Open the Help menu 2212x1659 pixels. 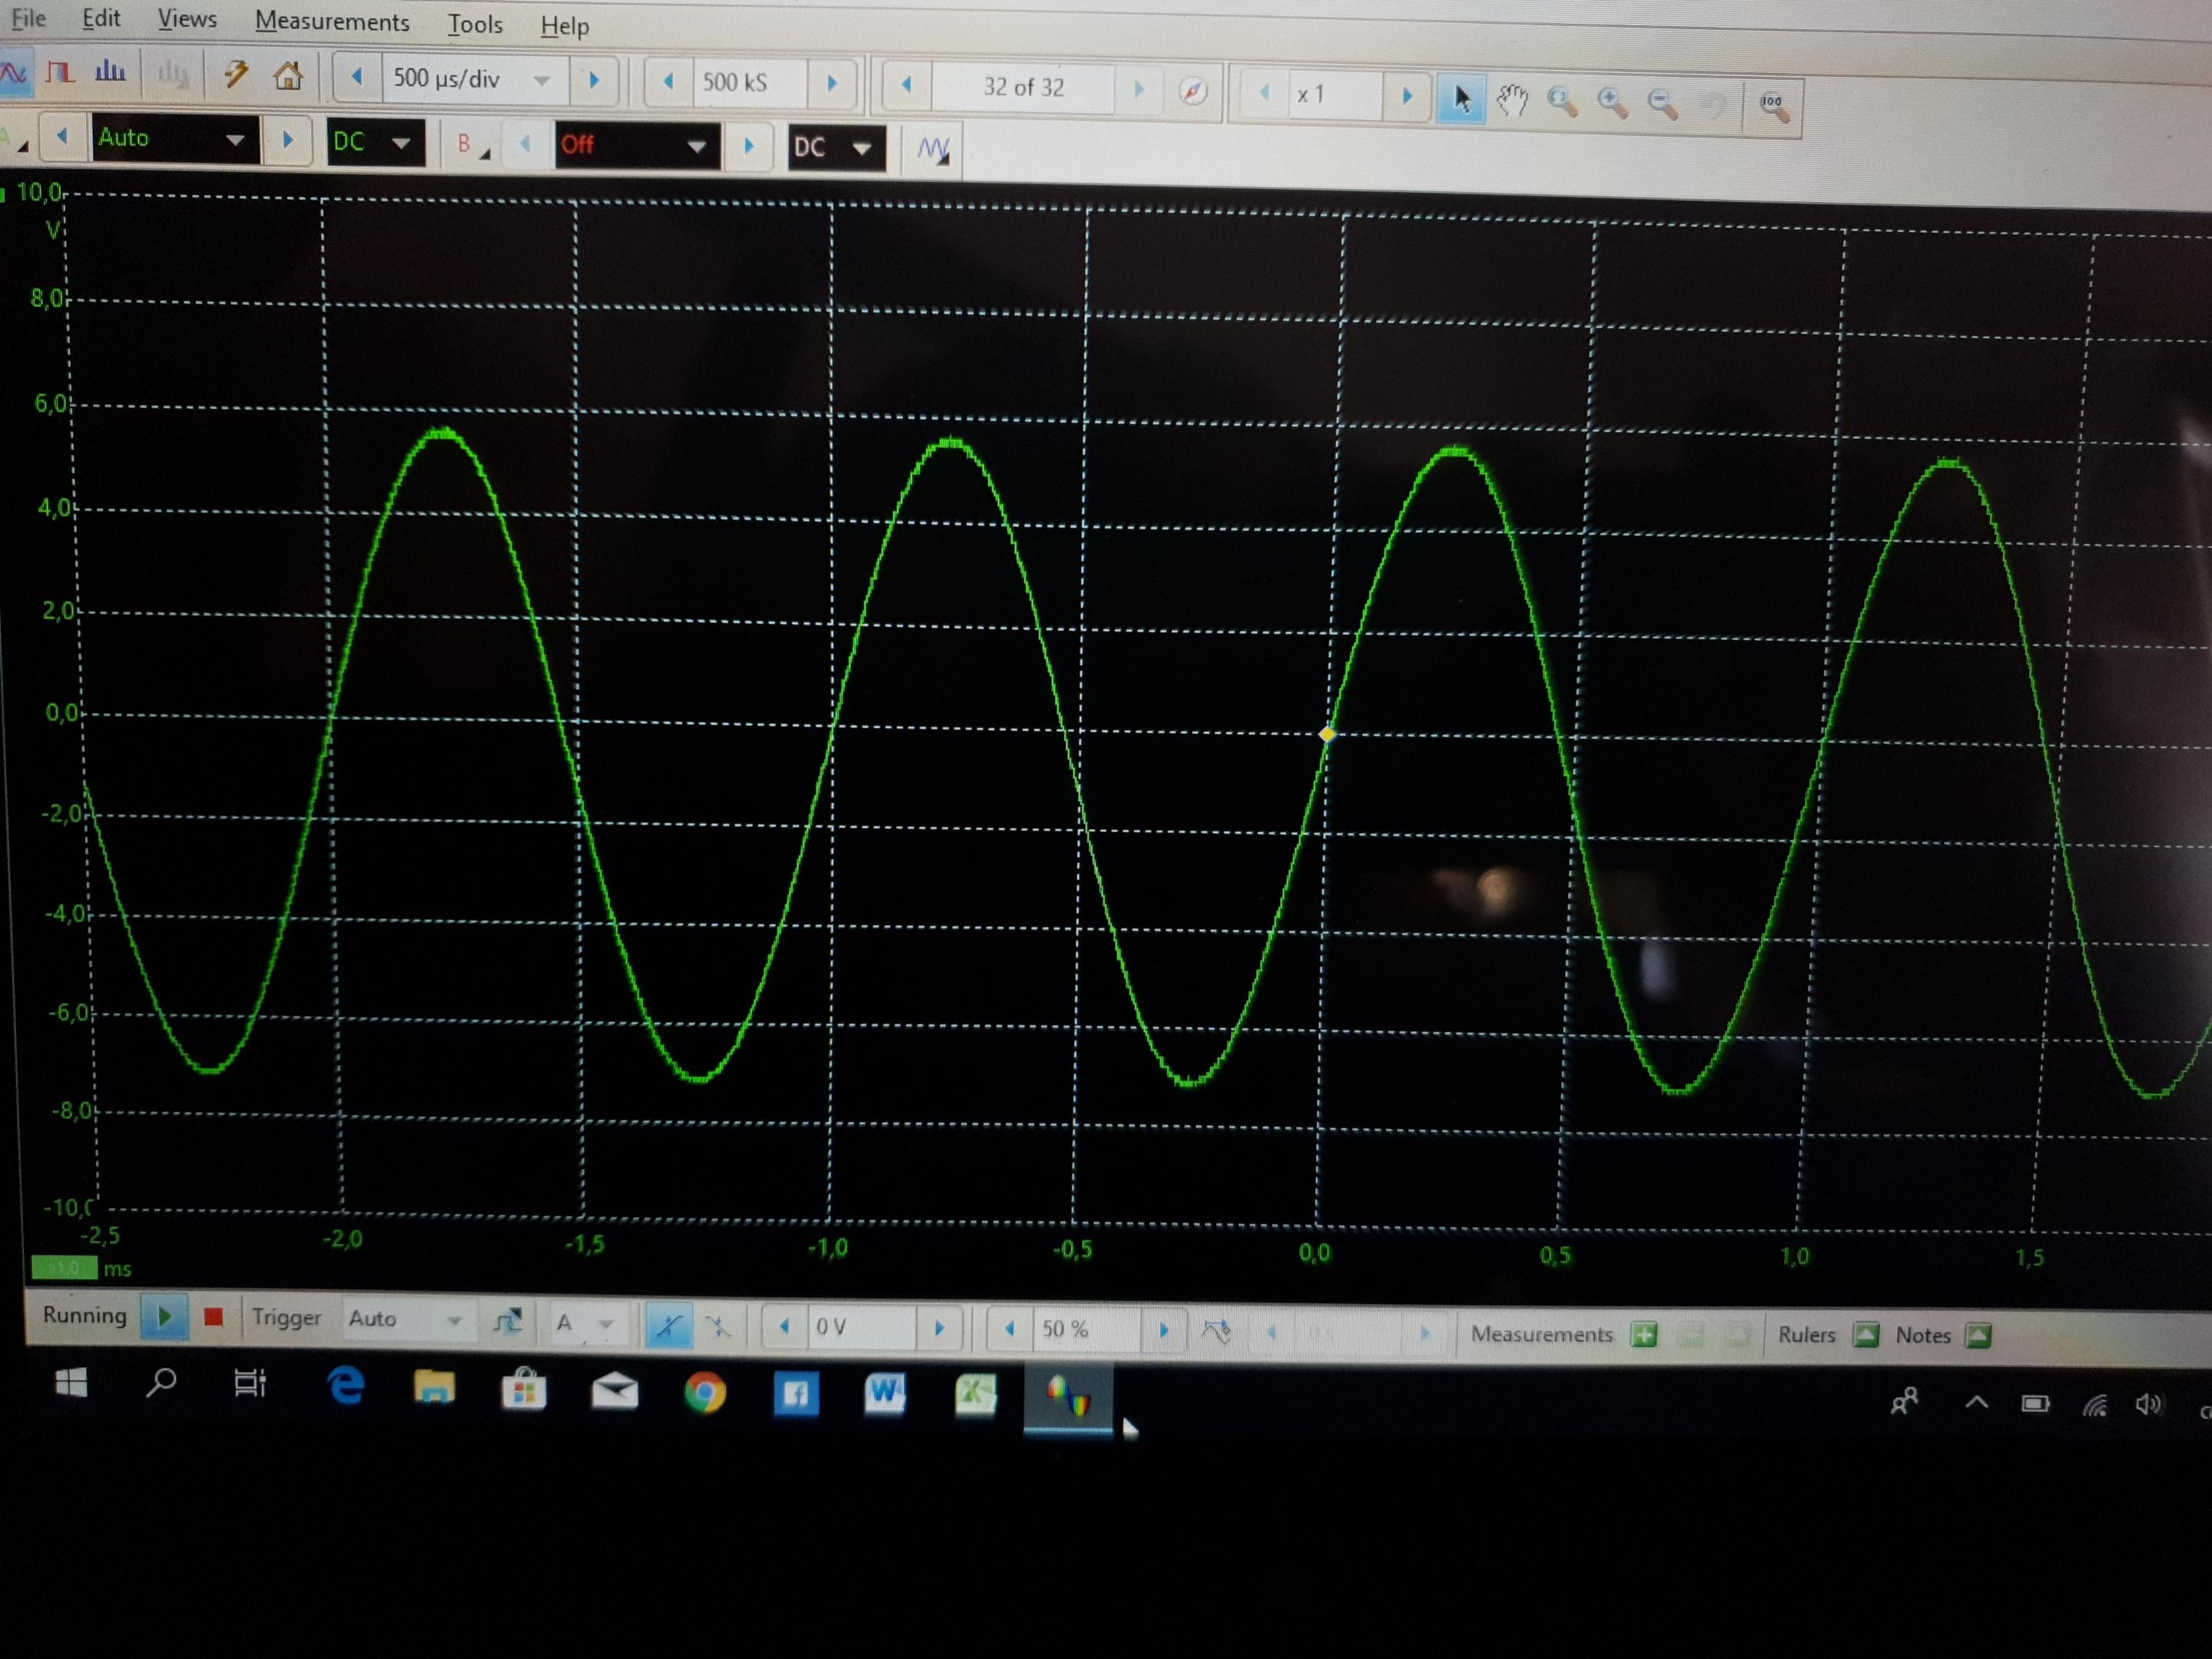click(x=564, y=26)
